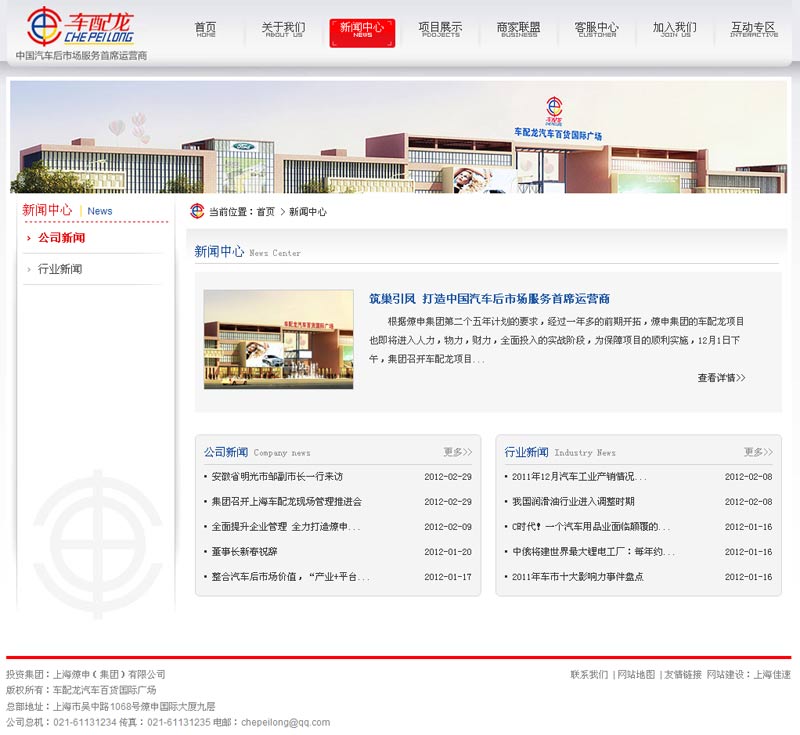Click the 新闻中心 News Center section heading
Screen dimensions: 800x735
pyautogui.click(x=247, y=251)
